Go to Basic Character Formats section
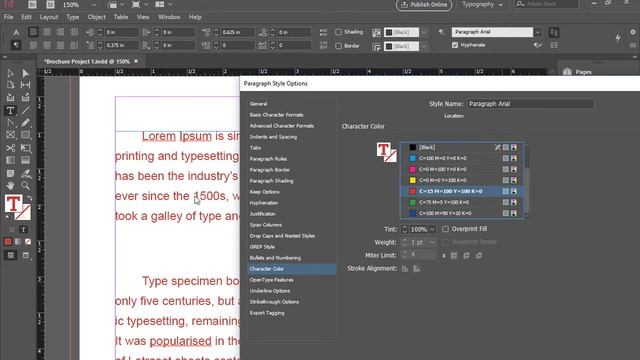 pos(276,115)
